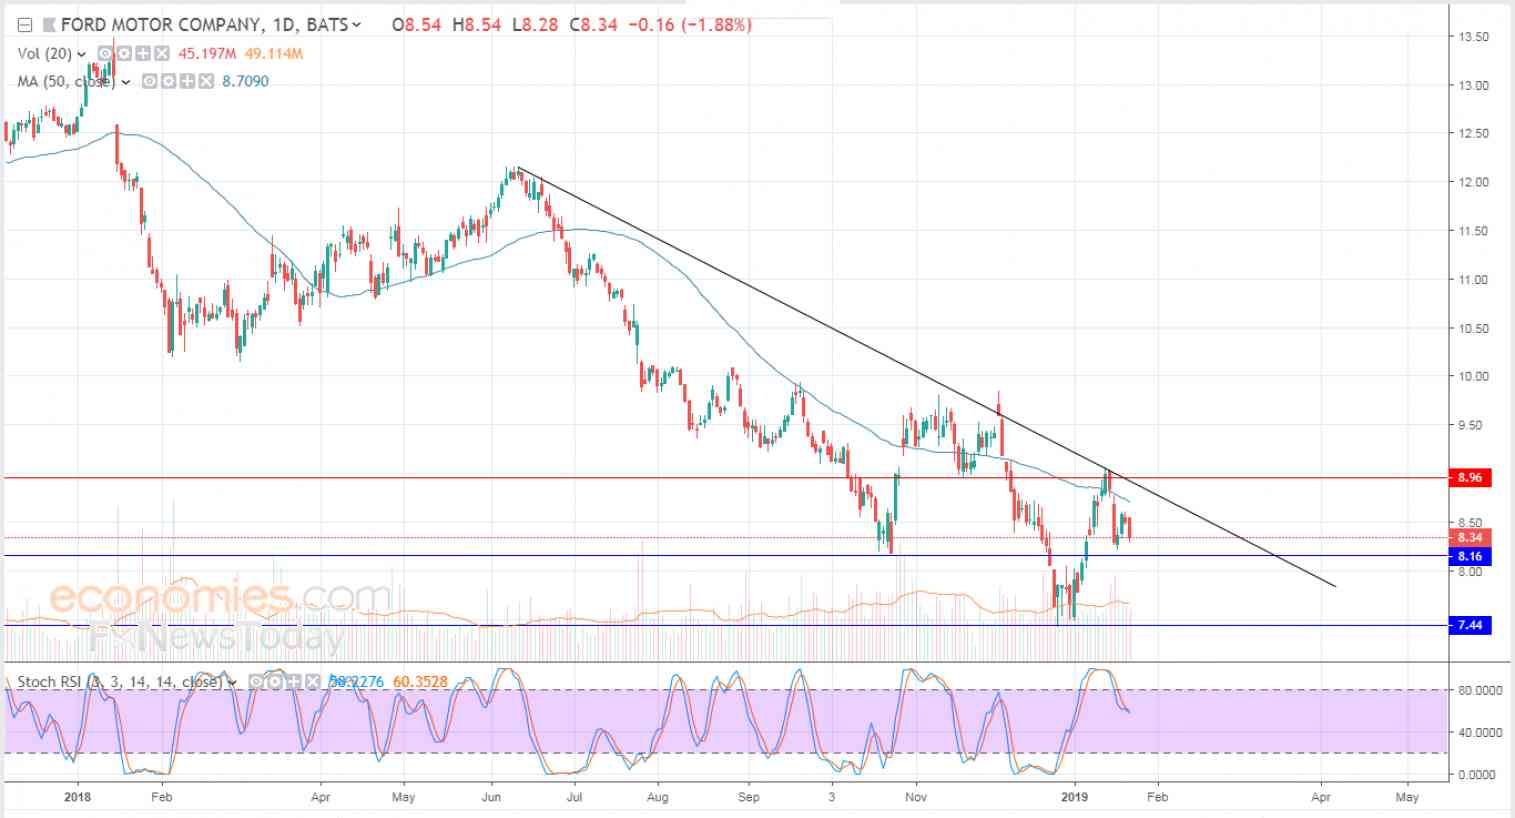Click the flag icon beside FORD MOTOR COMPANY
The width and height of the screenshot is (1515, 818).
click(49, 25)
